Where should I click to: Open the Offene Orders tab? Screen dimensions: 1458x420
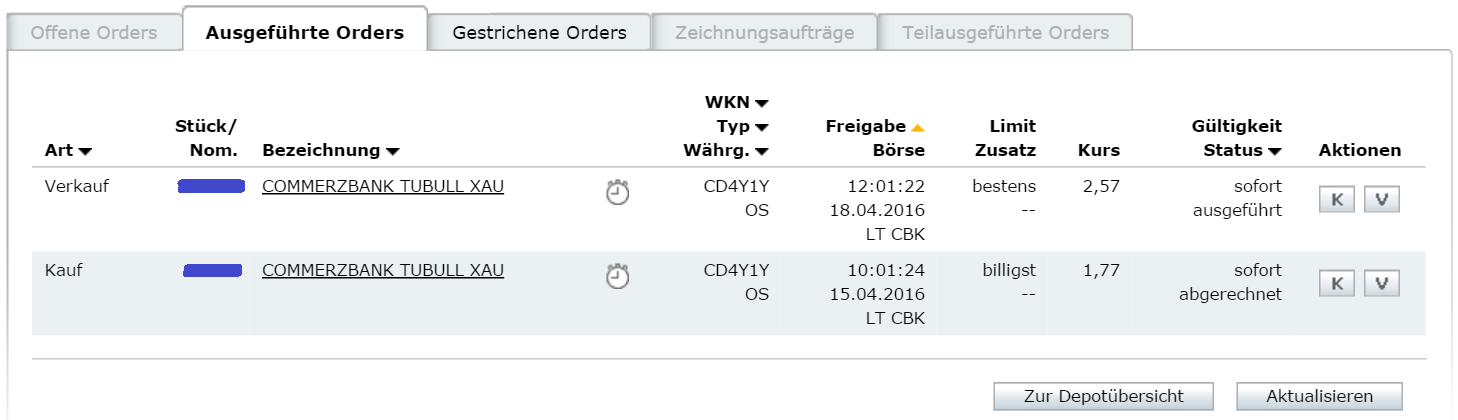point(94,33)
